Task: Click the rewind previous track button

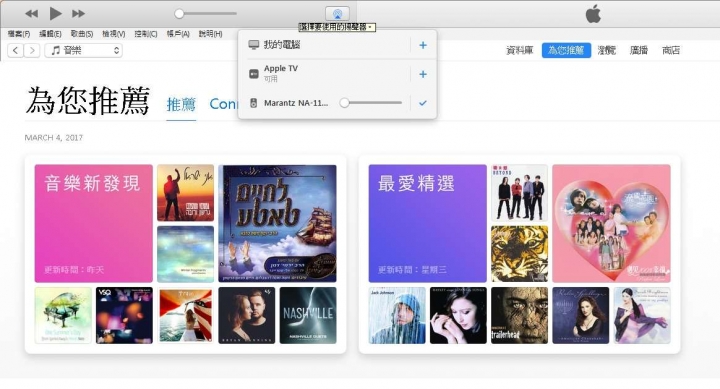Action: (x=31, y=14)
